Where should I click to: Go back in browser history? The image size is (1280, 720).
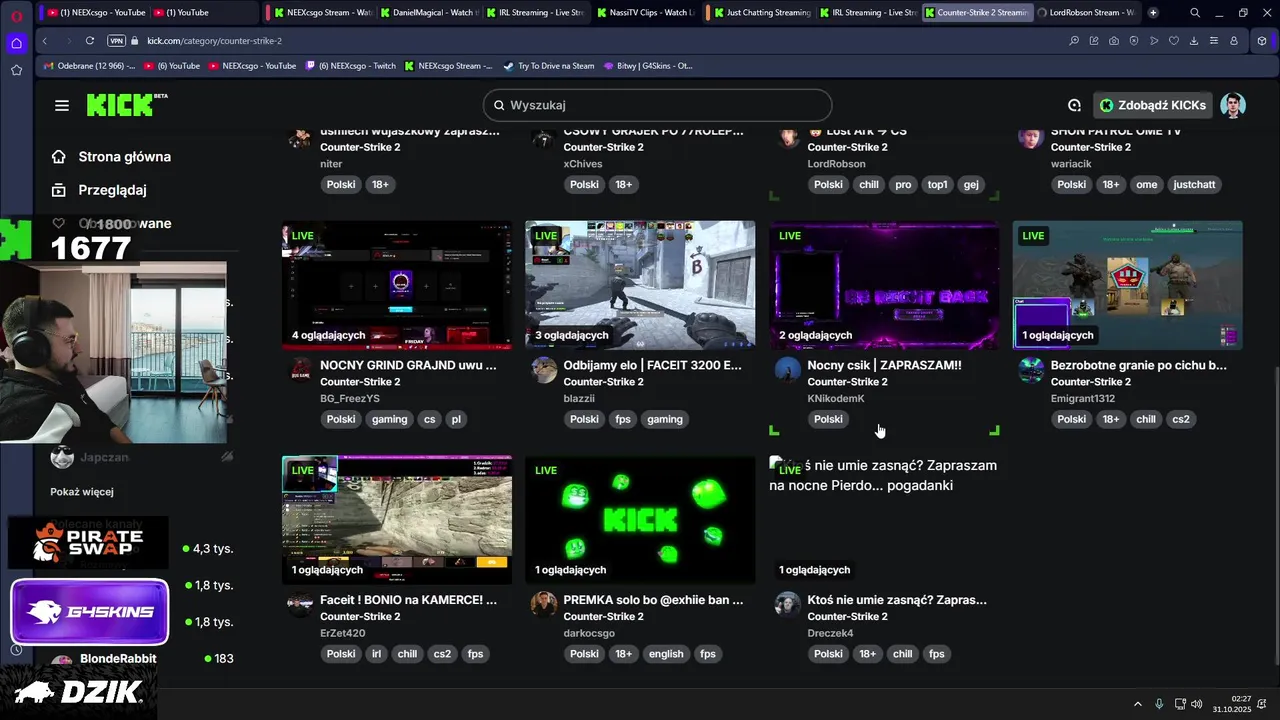[x=45, y=41]
